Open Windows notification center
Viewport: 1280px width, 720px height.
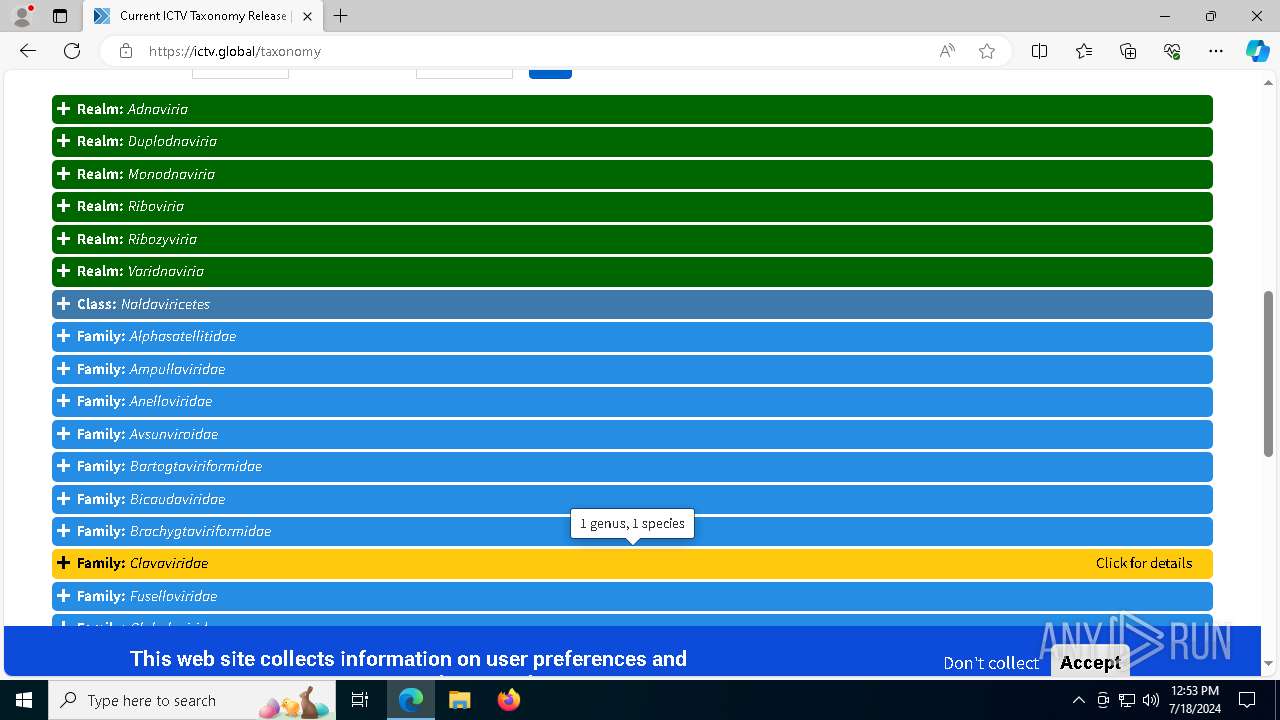(1248, 700)
